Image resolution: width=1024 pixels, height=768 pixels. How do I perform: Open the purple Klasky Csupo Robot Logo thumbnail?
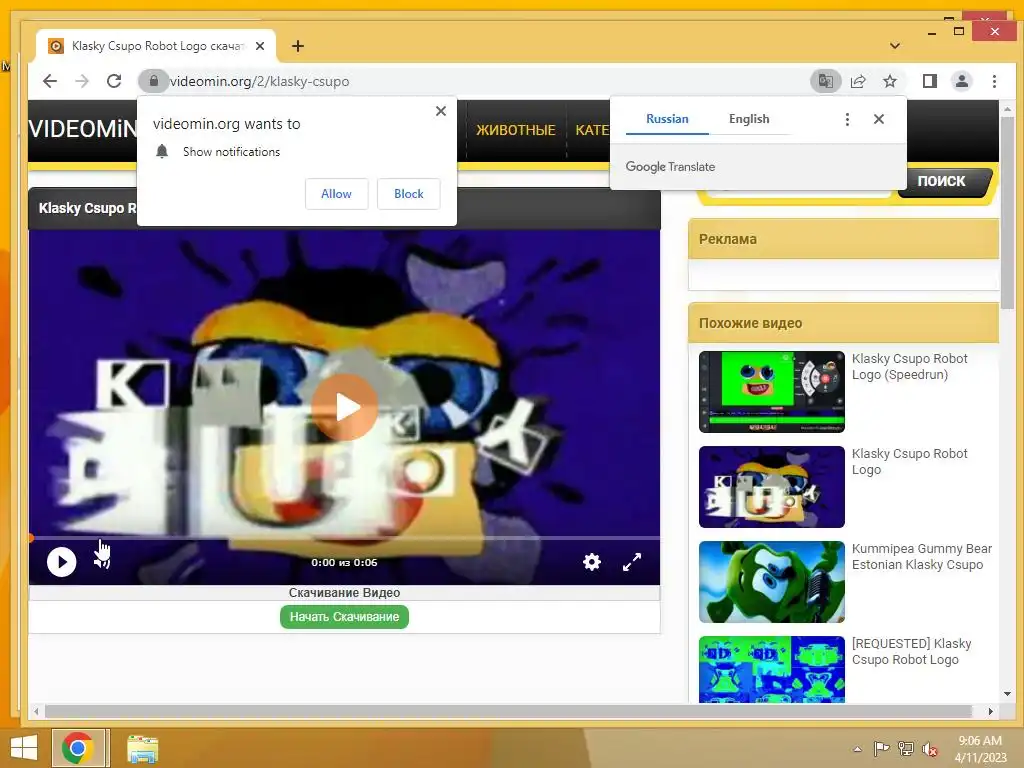pos(771,487)
